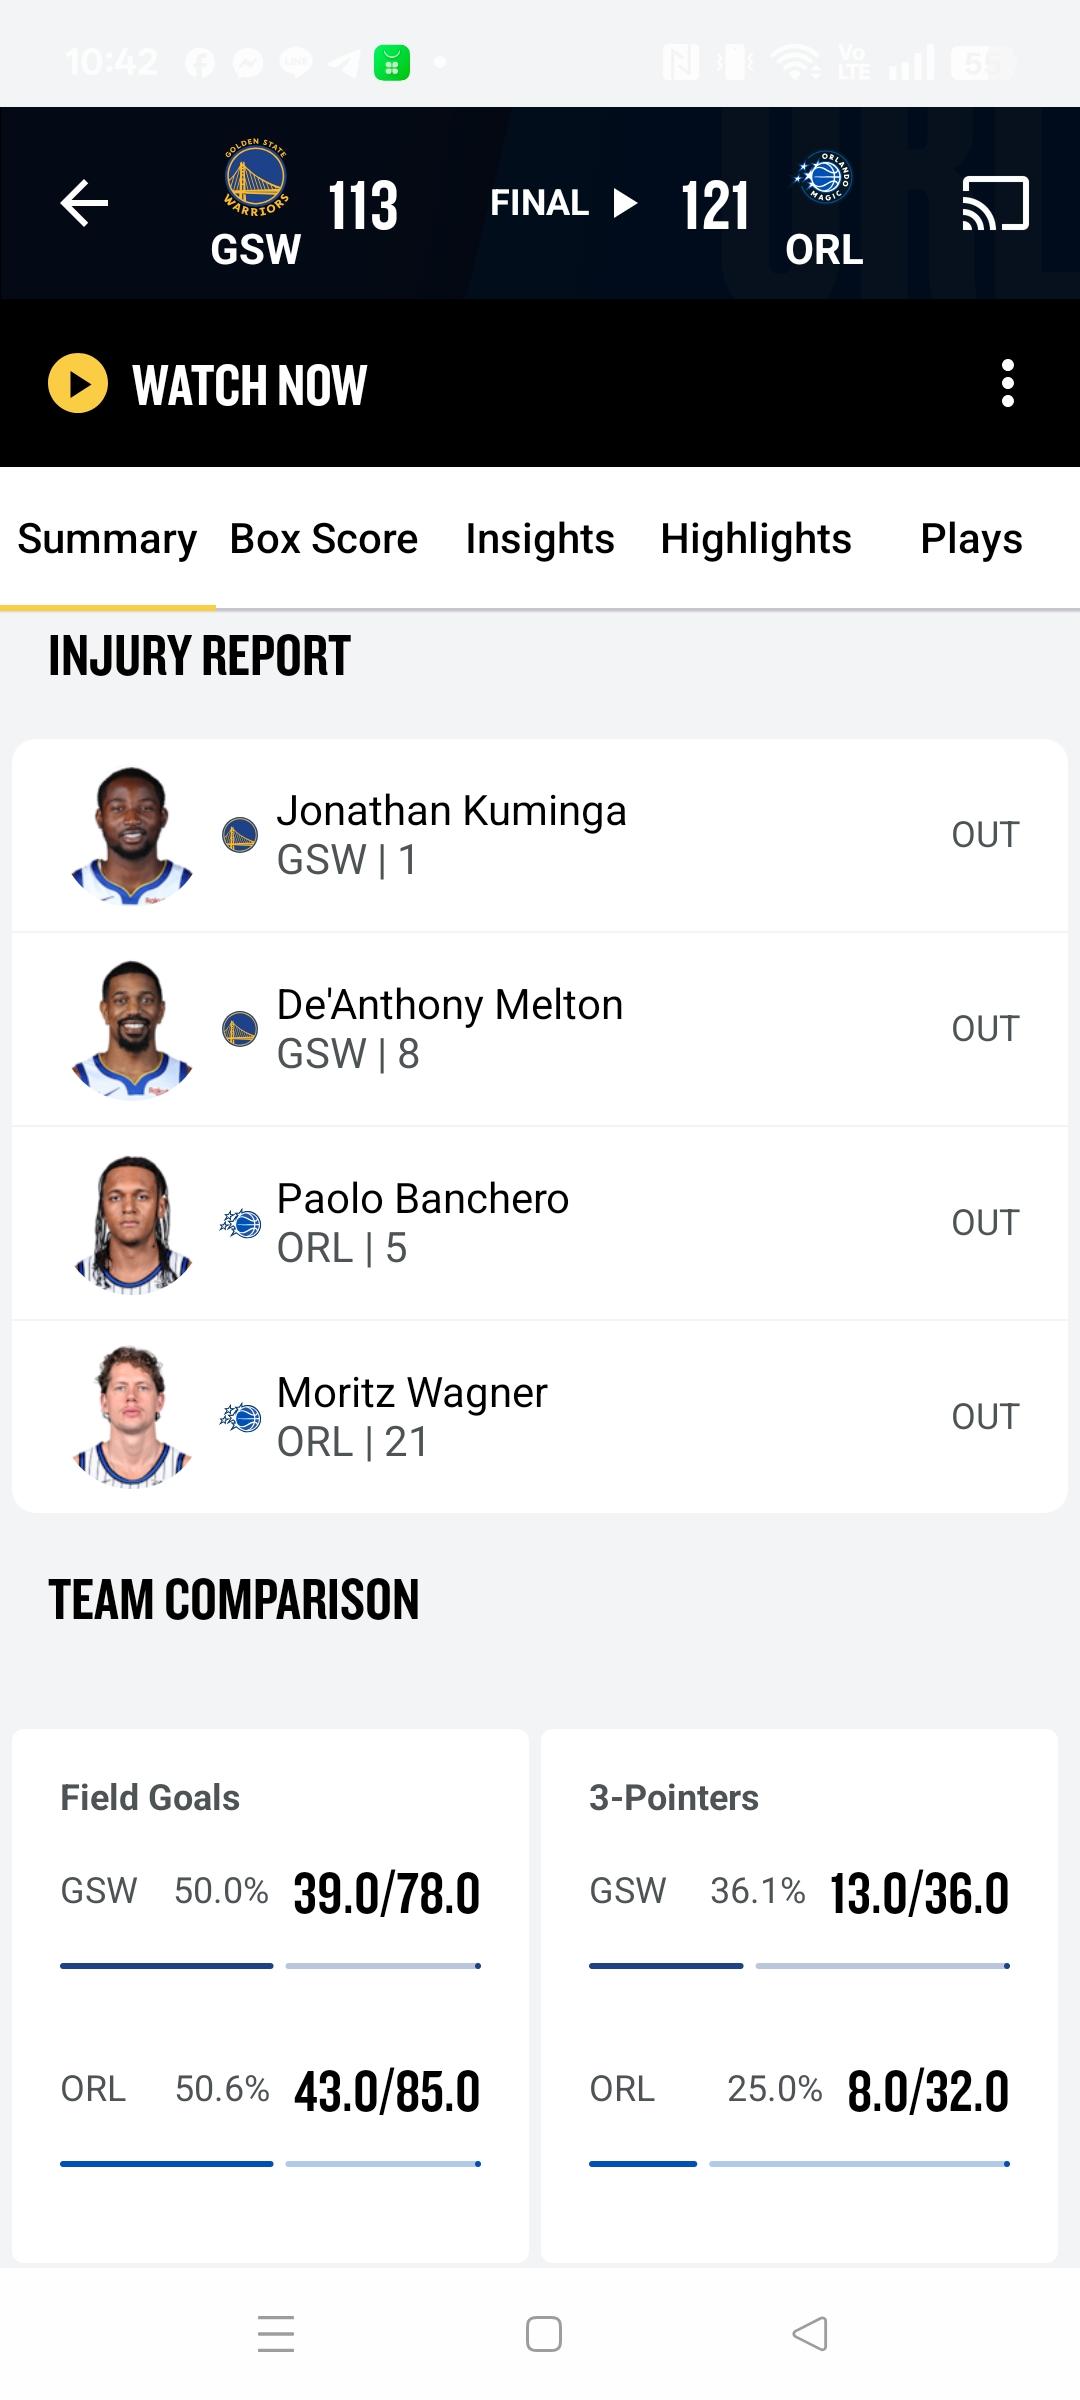The width and height of the screenshot is (1080, 2400).
Task: Tap the FINAL game status arrow
Action: click(625, 203)
